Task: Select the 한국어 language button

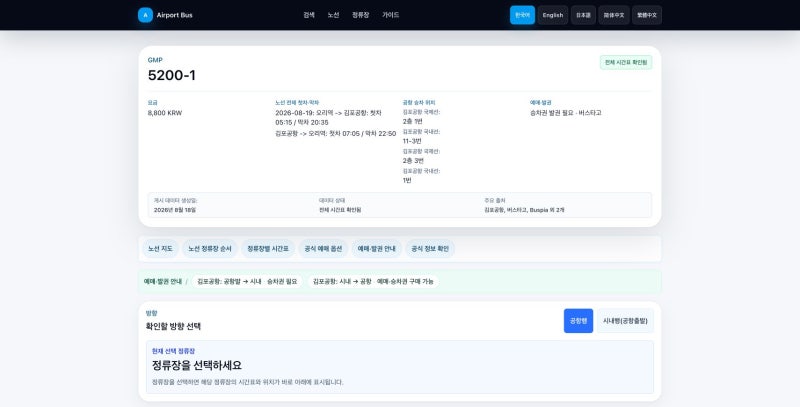Action: 522,15
